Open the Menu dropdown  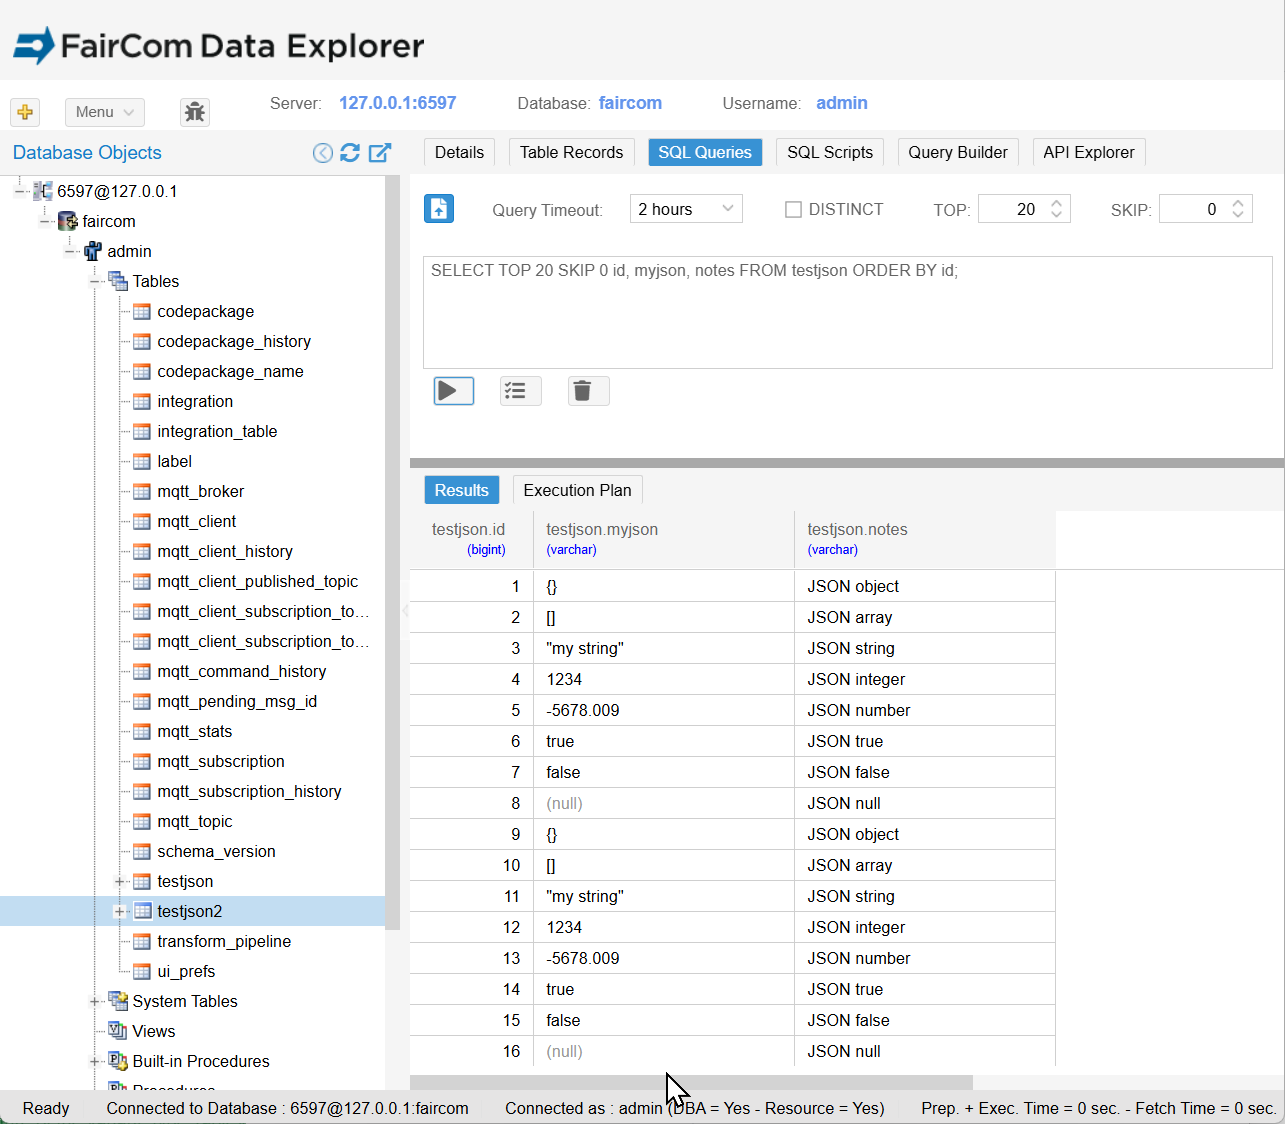[x=104, y=112]
